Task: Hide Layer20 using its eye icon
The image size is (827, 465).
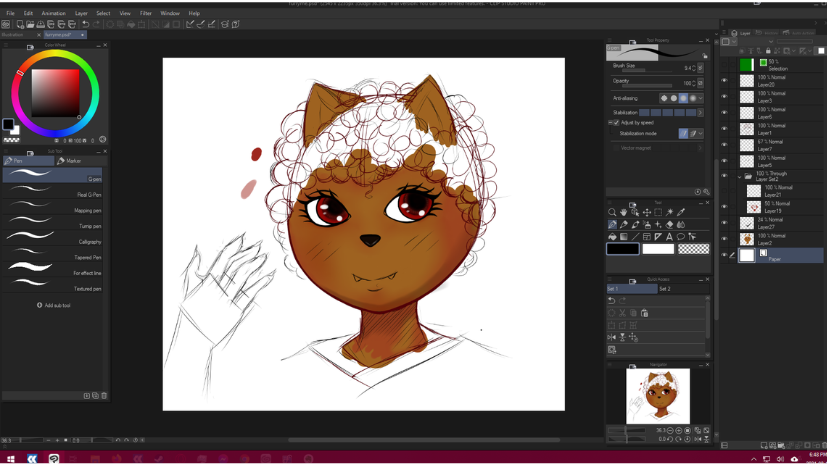Action: (725, 81)
